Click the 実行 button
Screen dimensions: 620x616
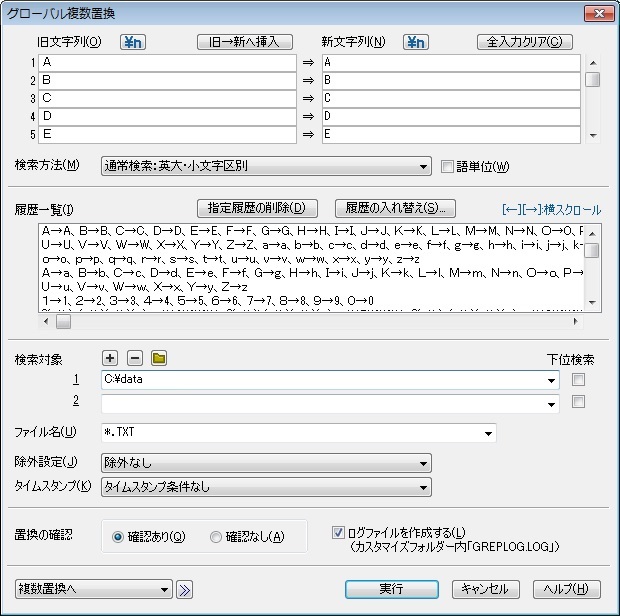click(x=391, y=589)
